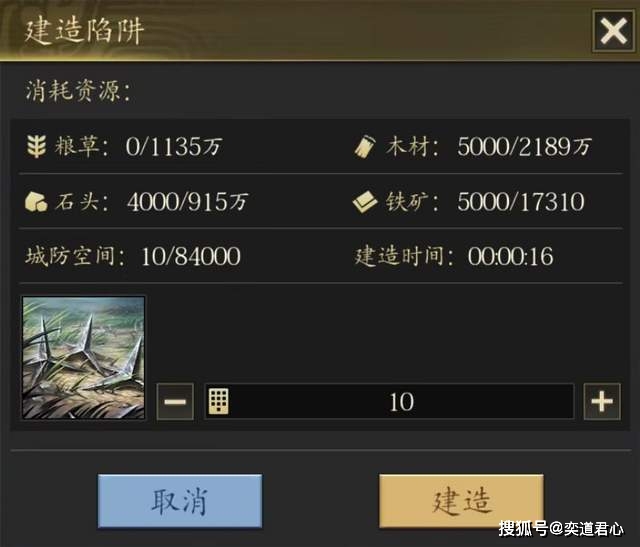
Task: Click the 建造 build button
Action: [x=462, y=501]
